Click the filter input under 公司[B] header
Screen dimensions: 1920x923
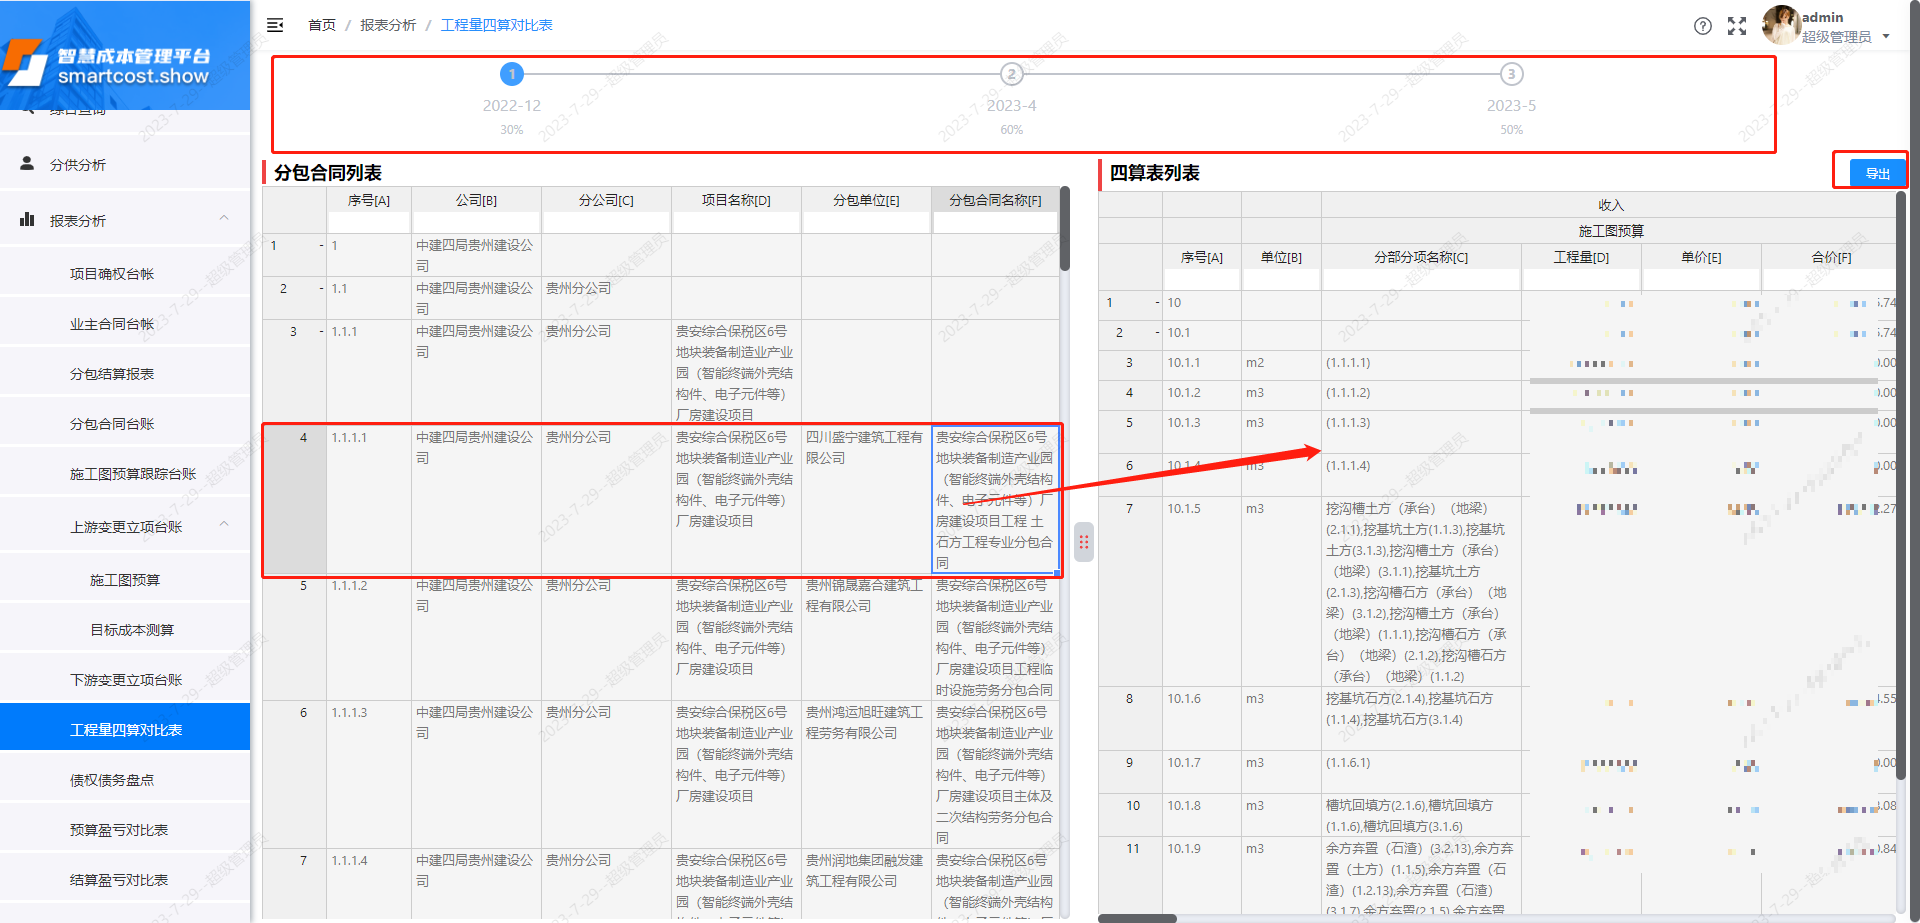point(475,221)
